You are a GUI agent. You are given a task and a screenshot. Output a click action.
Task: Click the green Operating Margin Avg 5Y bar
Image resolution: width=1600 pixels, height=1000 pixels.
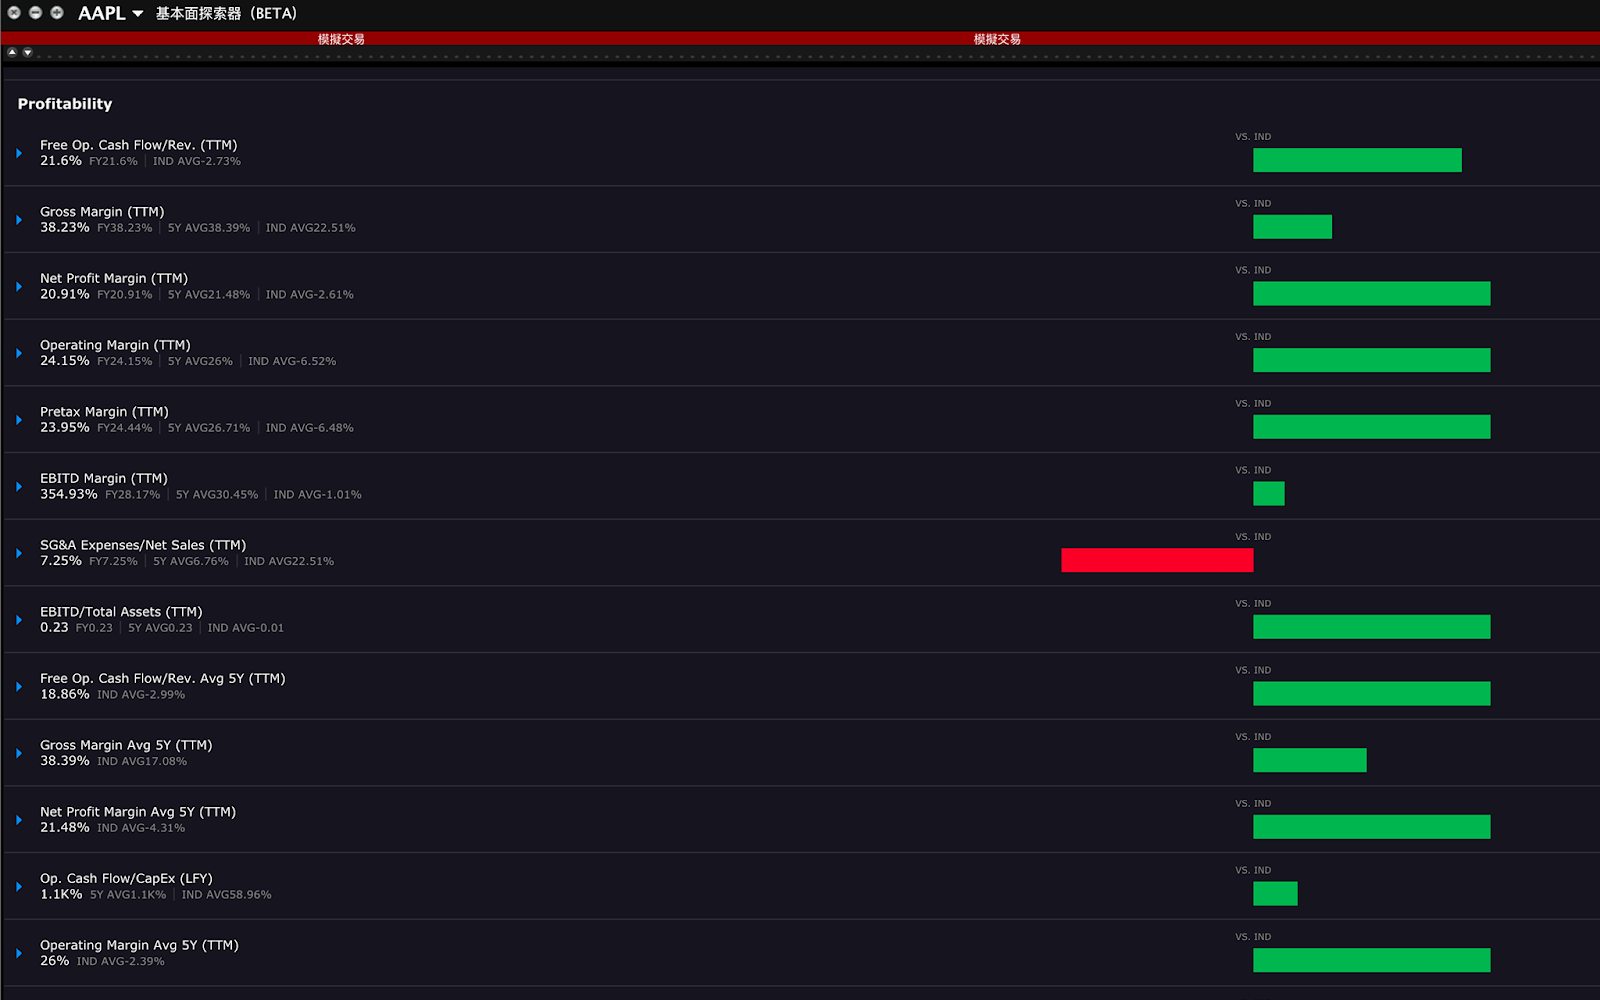pyautogui.click(x=1372, y=960)
